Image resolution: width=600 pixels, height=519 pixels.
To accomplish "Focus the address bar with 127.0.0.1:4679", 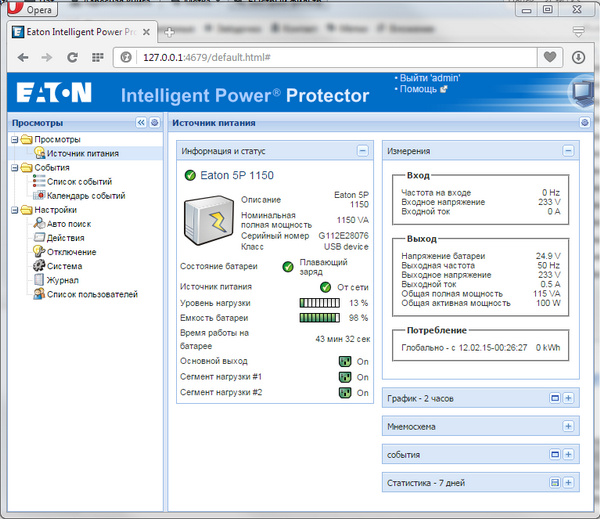I will pyautogui.click(x=325, y=57).
